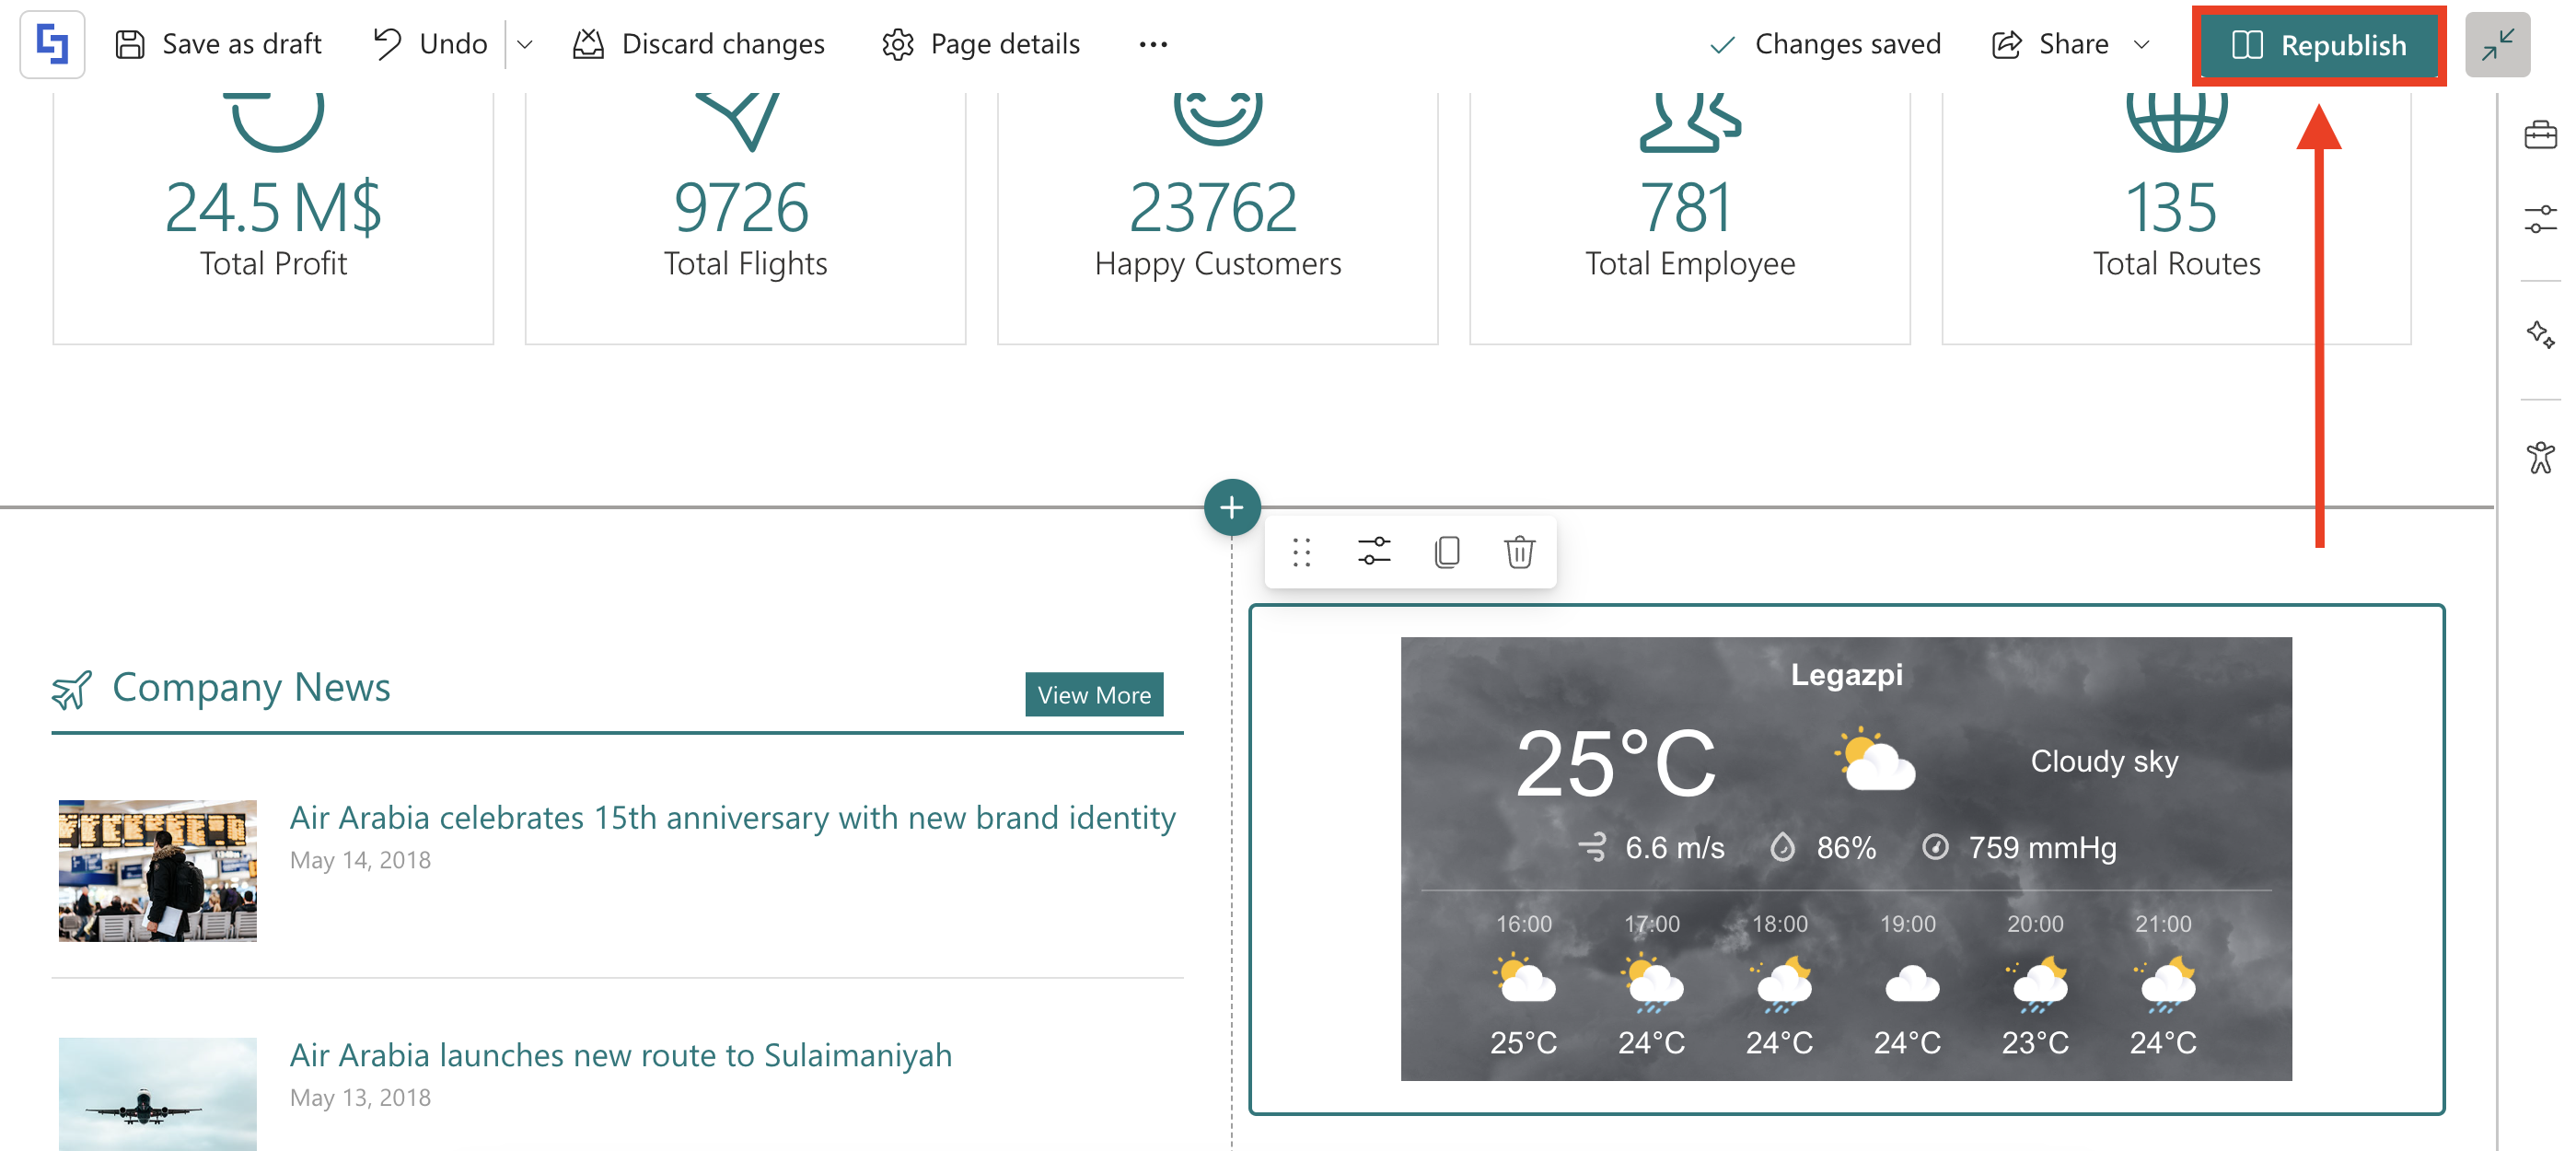2576x1151 pixels.
Task: Click Save as draft
Action: pos(218,44)
